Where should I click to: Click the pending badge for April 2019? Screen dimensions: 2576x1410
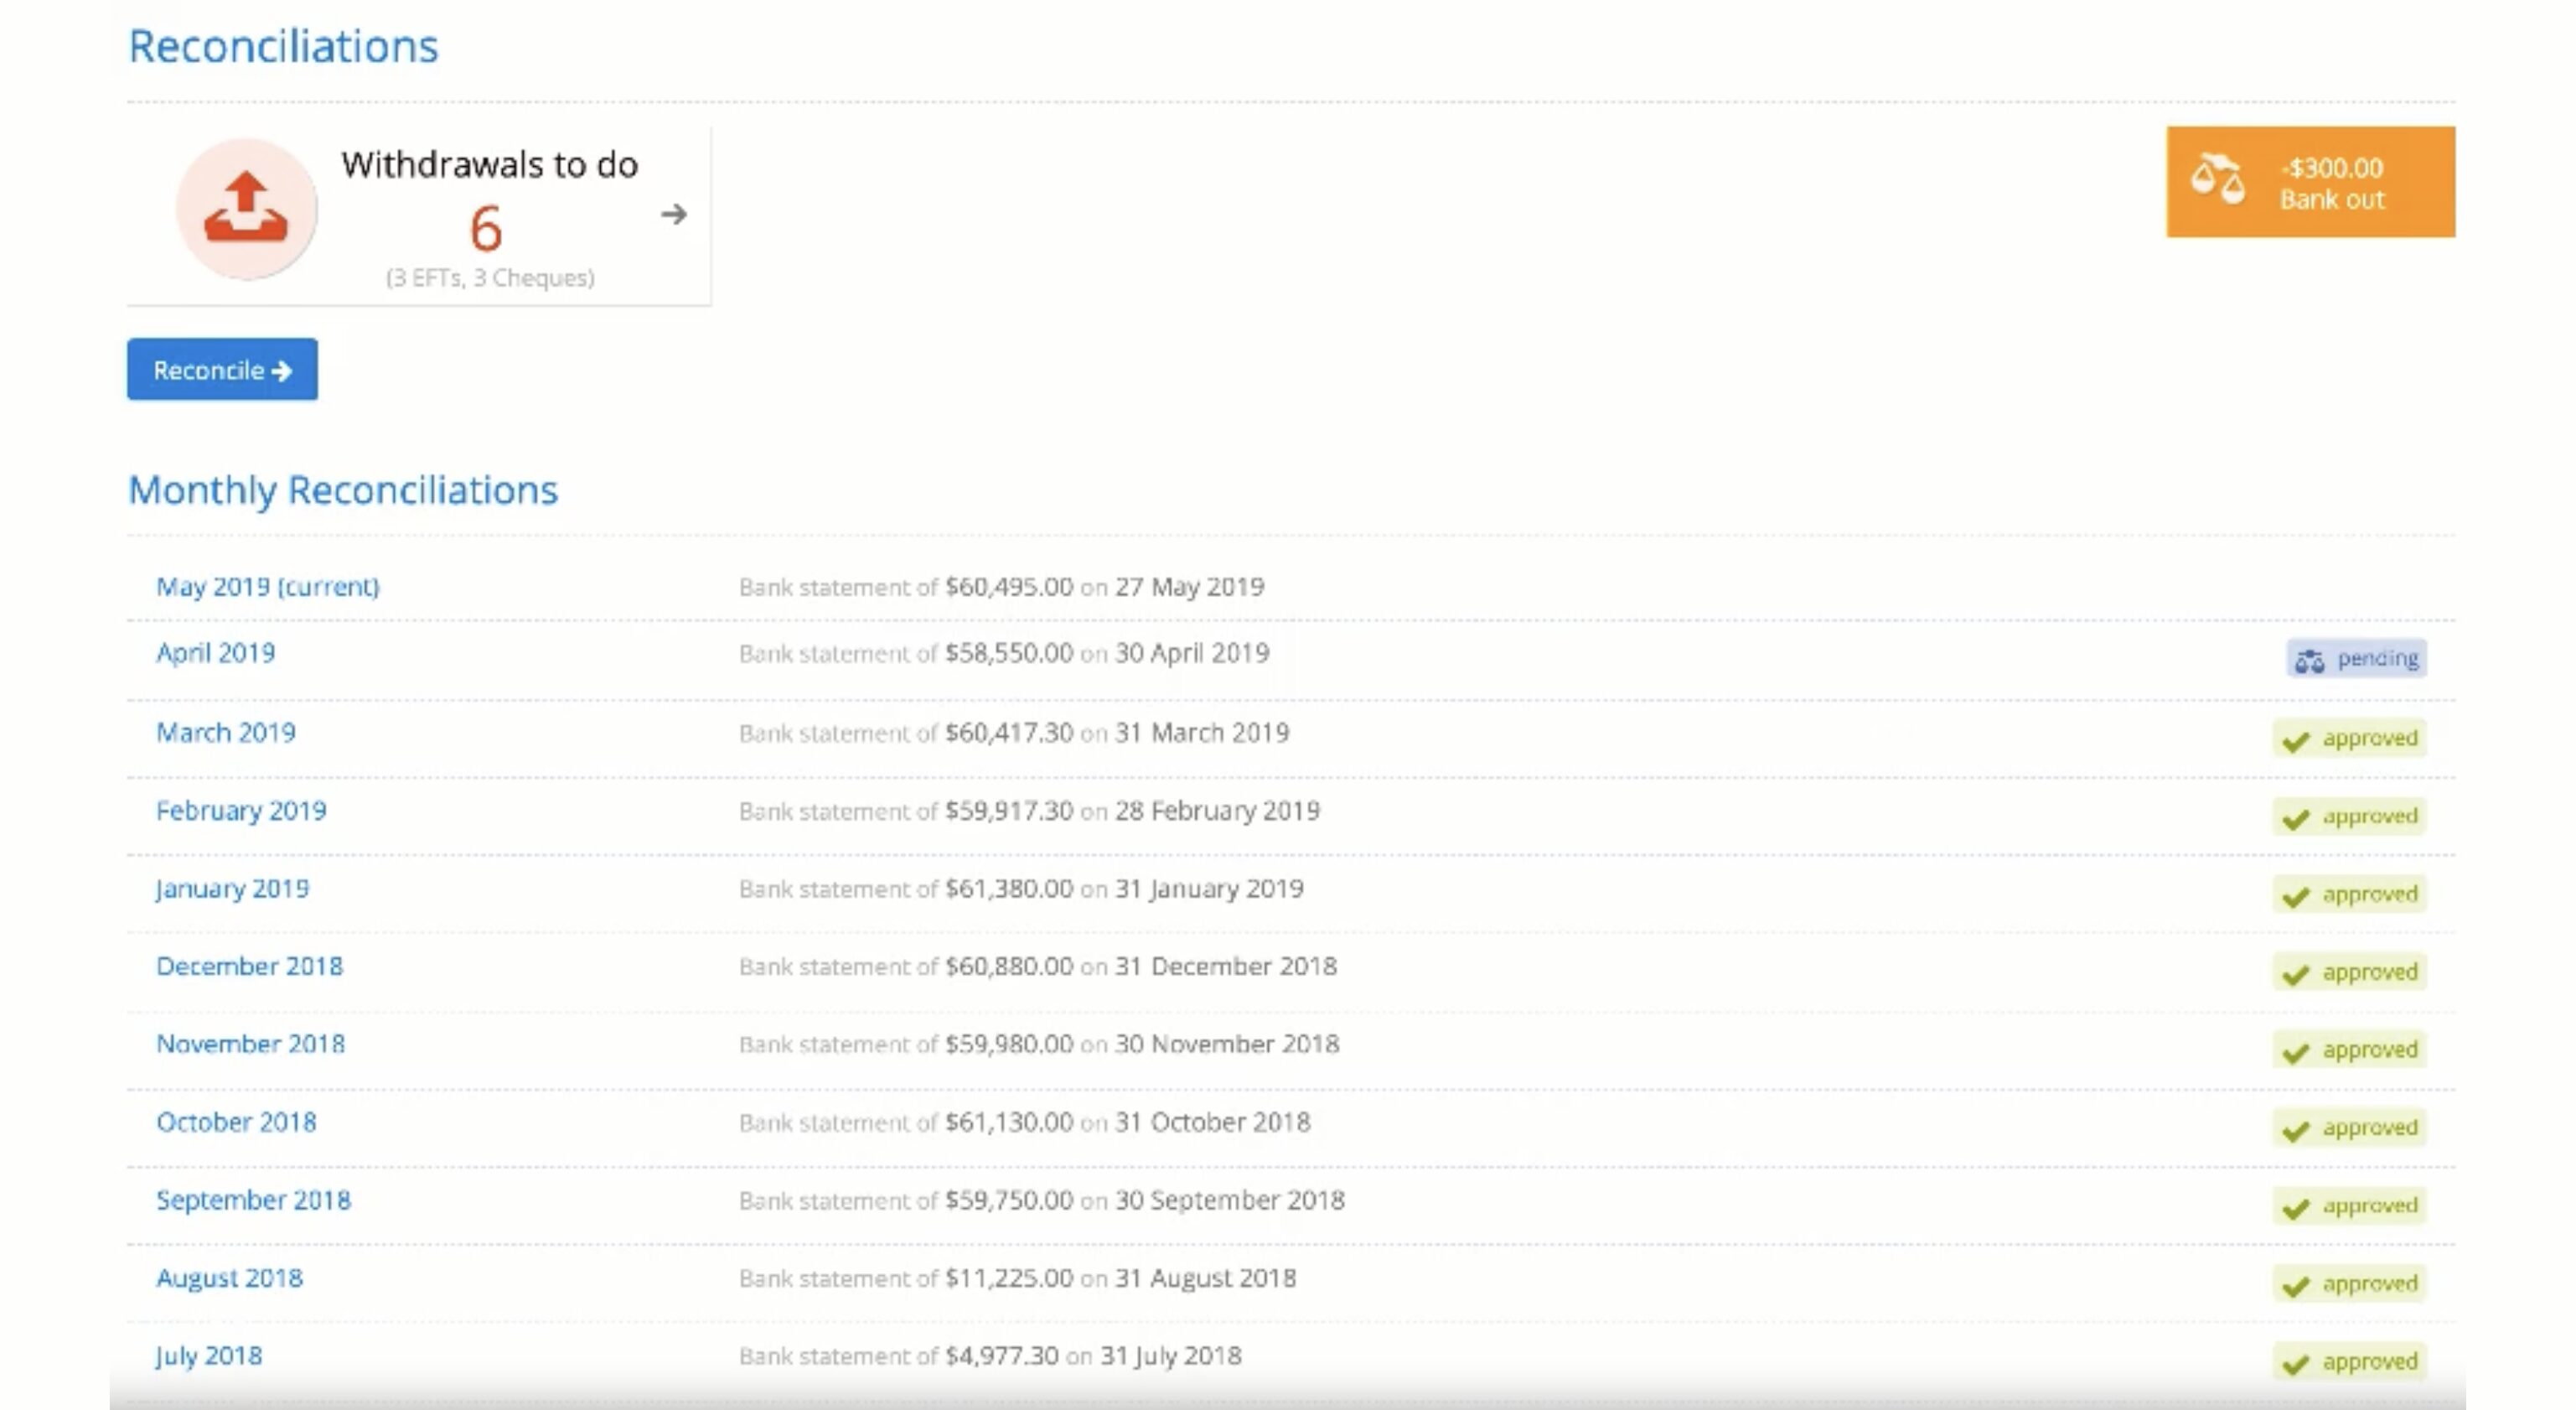click(x=2356, y=659)
